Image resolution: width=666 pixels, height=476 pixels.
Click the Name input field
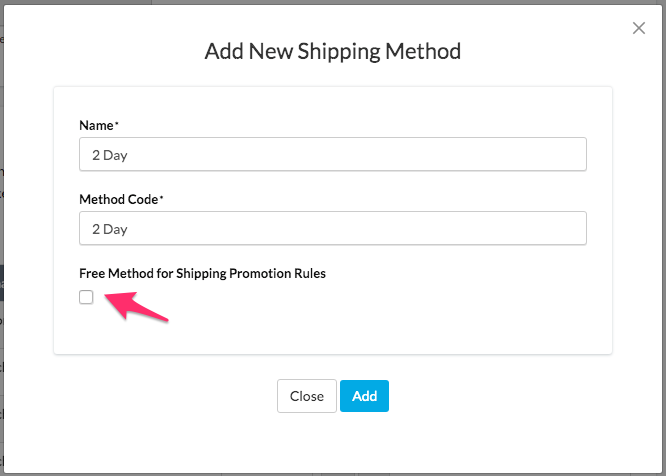pyautogui.click(x=332, y=155)
